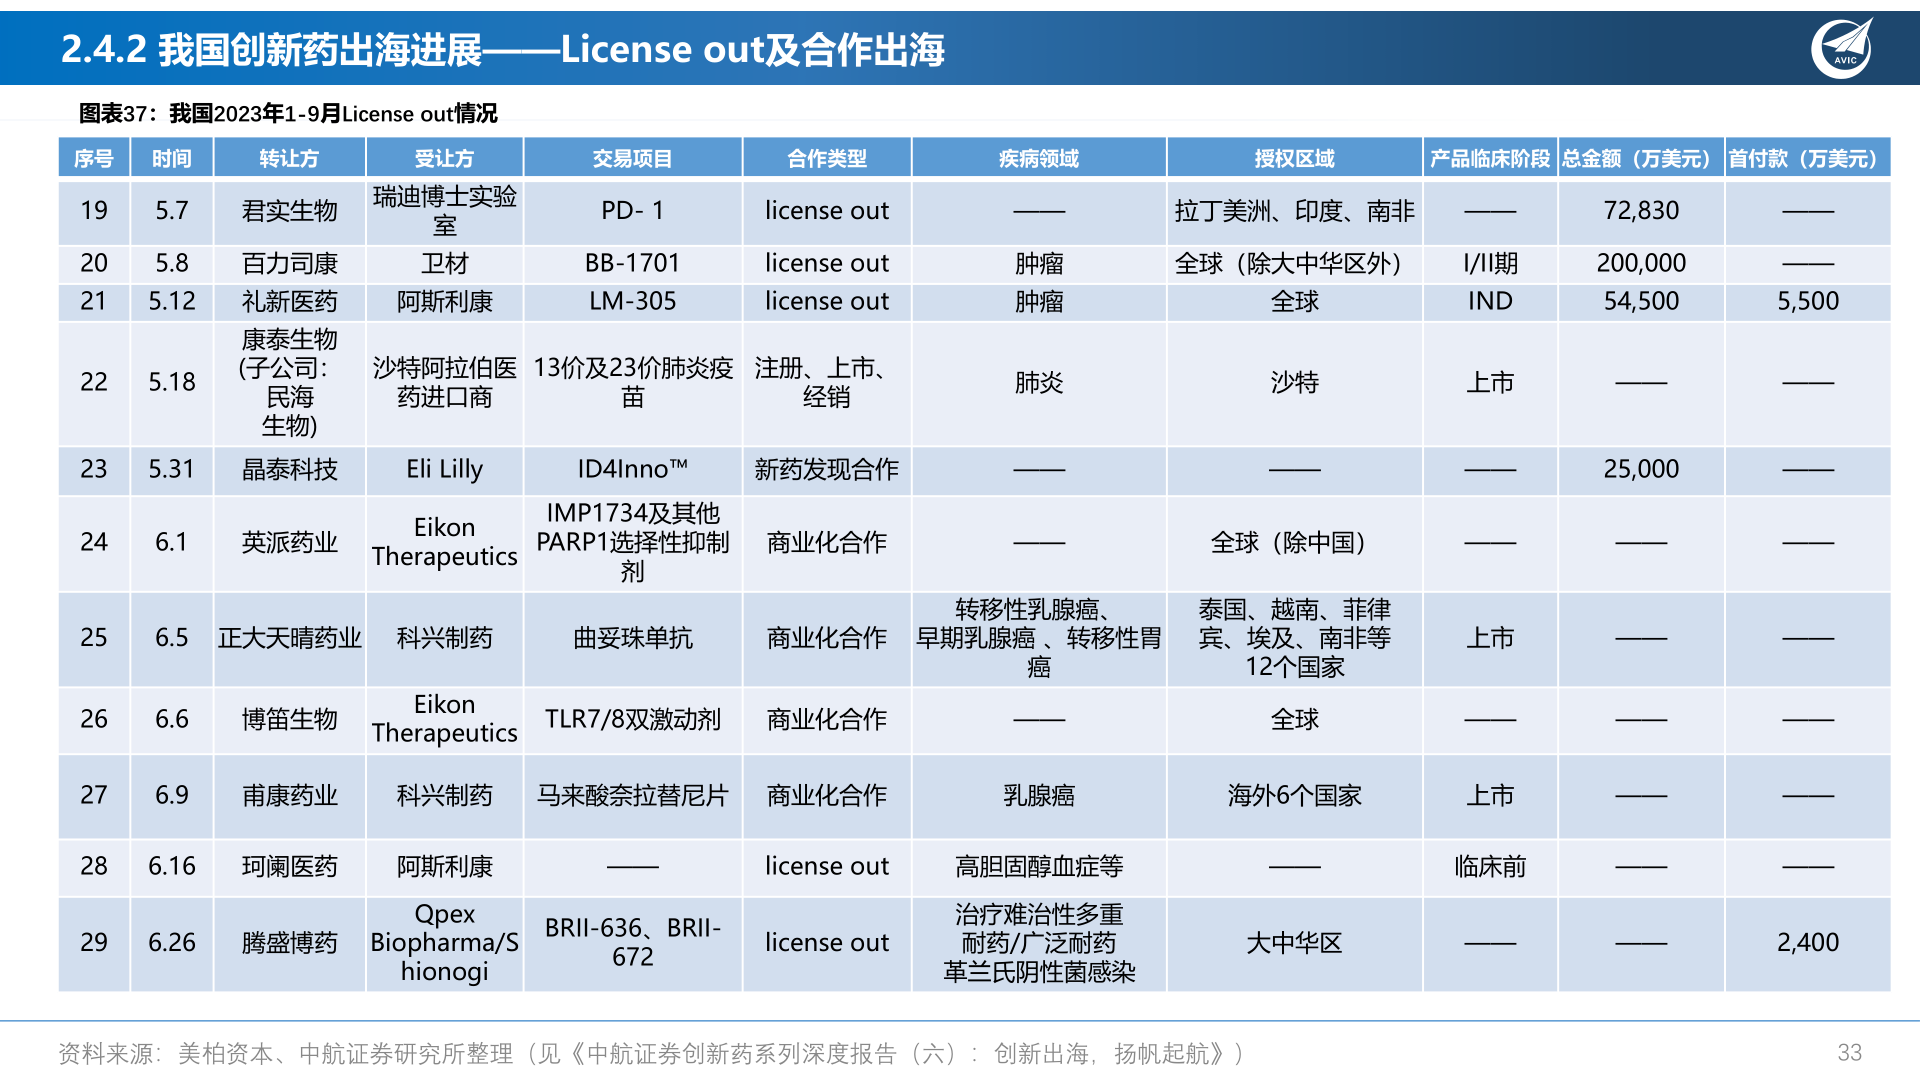Viewport: 1920px width, 1080px height.
Task: Click the '高胆固醇血症等' cell
Action: pyautogui.click(x=1039, y=866)
